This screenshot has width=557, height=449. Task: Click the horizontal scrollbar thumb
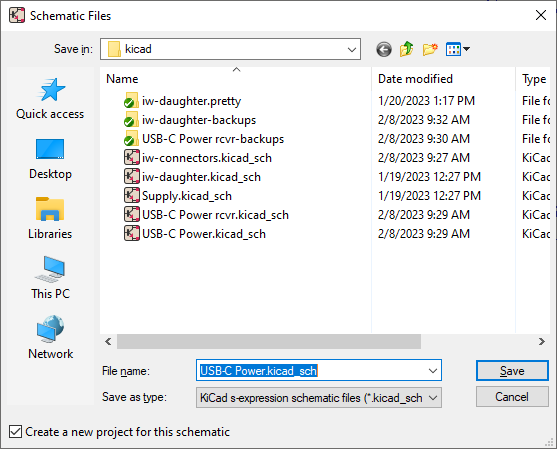tap(269, 341)
